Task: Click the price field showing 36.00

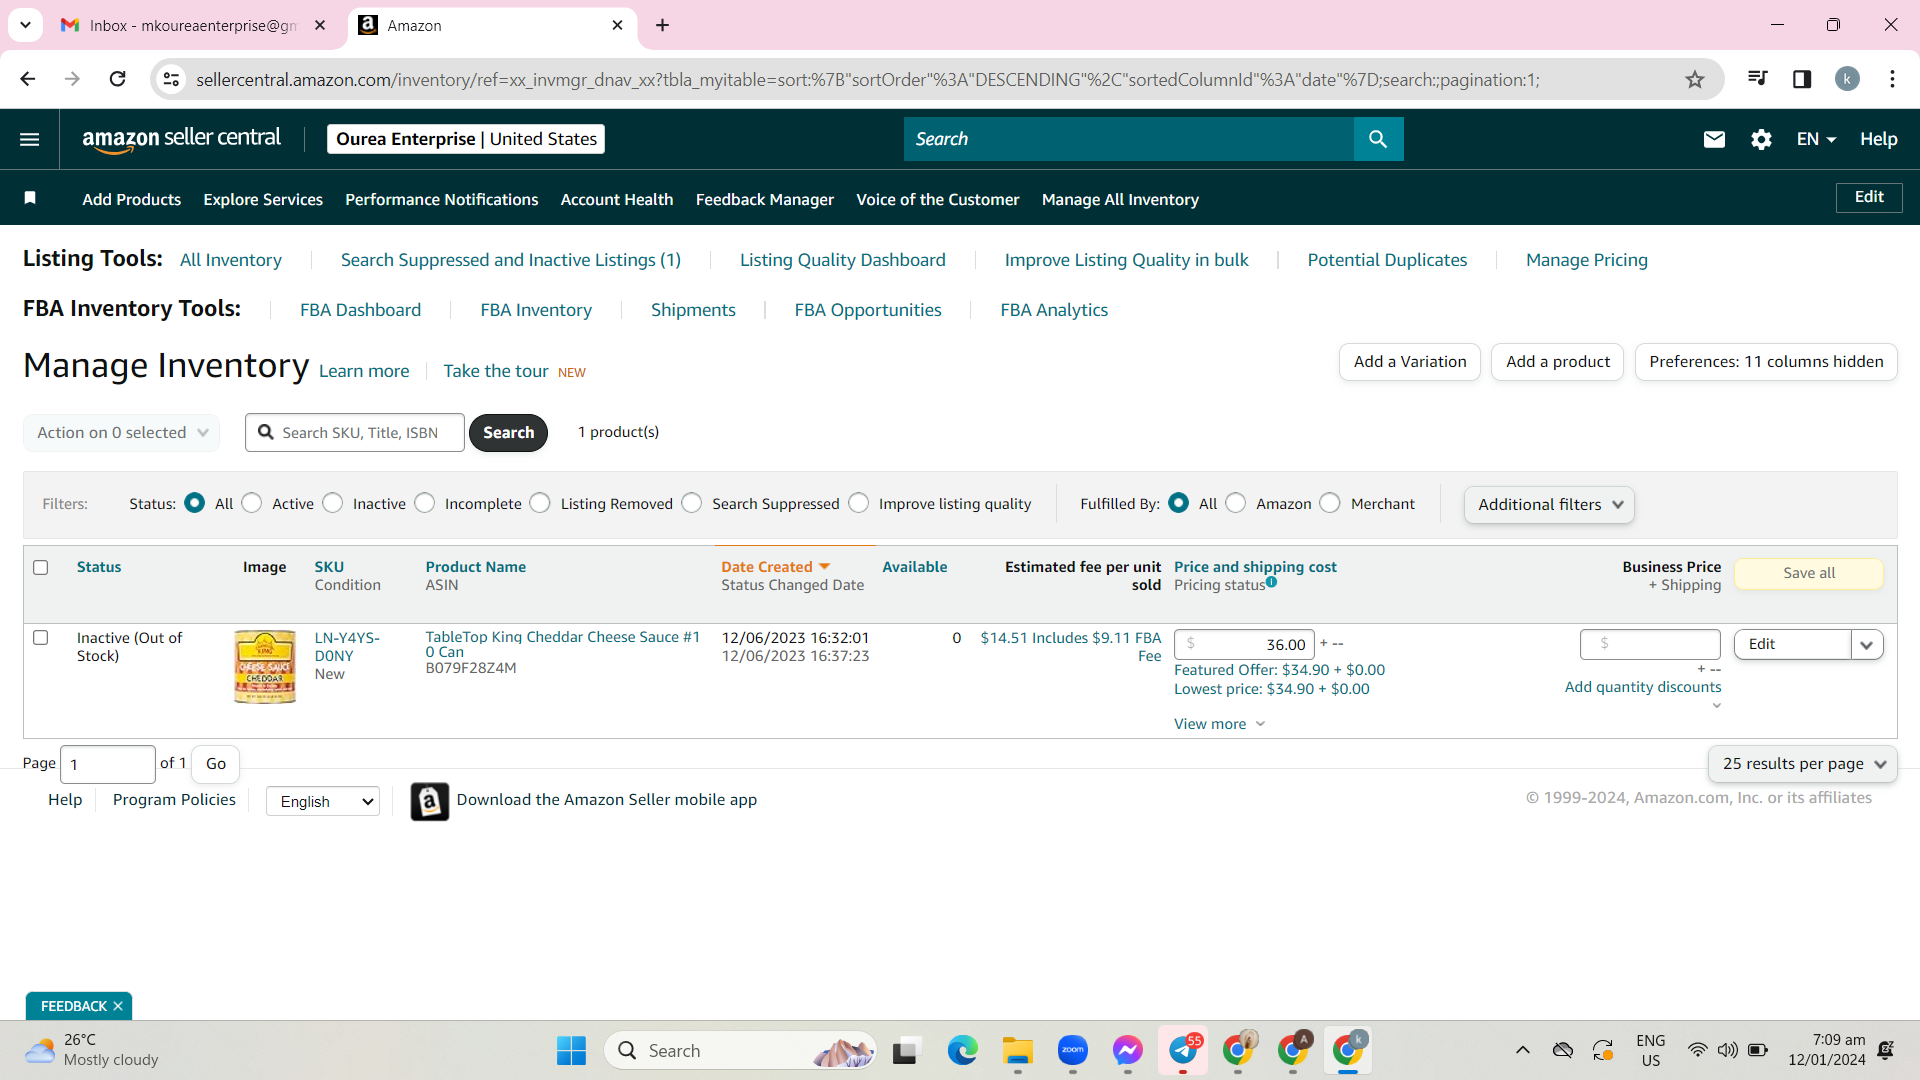Action: (x=1245, y=645)
